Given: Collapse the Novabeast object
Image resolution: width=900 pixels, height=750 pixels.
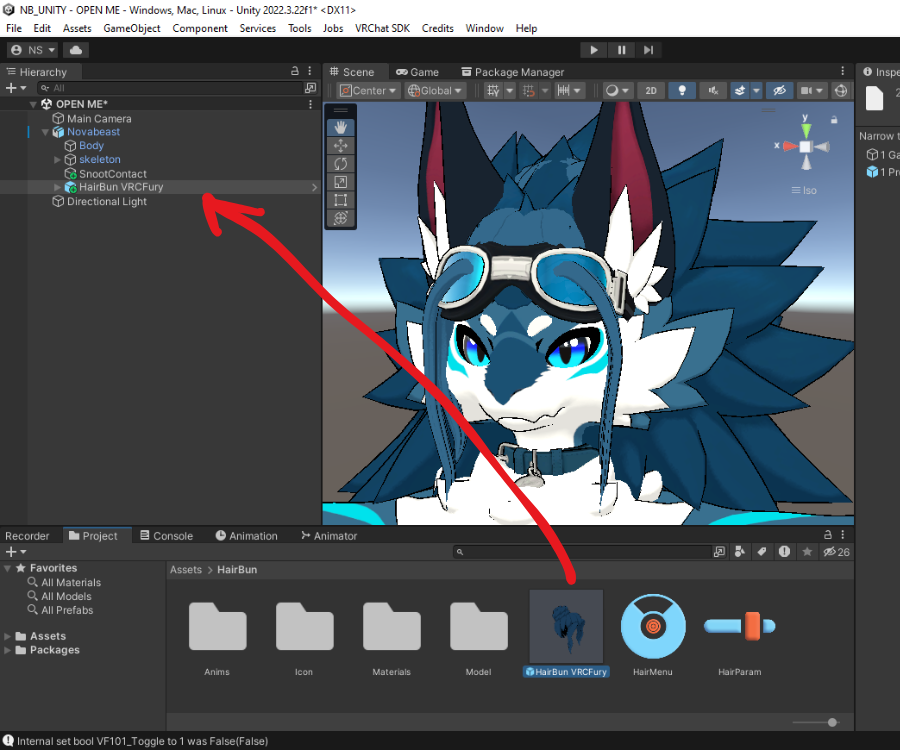Looking at the screenshot, I should click(45, 132).
